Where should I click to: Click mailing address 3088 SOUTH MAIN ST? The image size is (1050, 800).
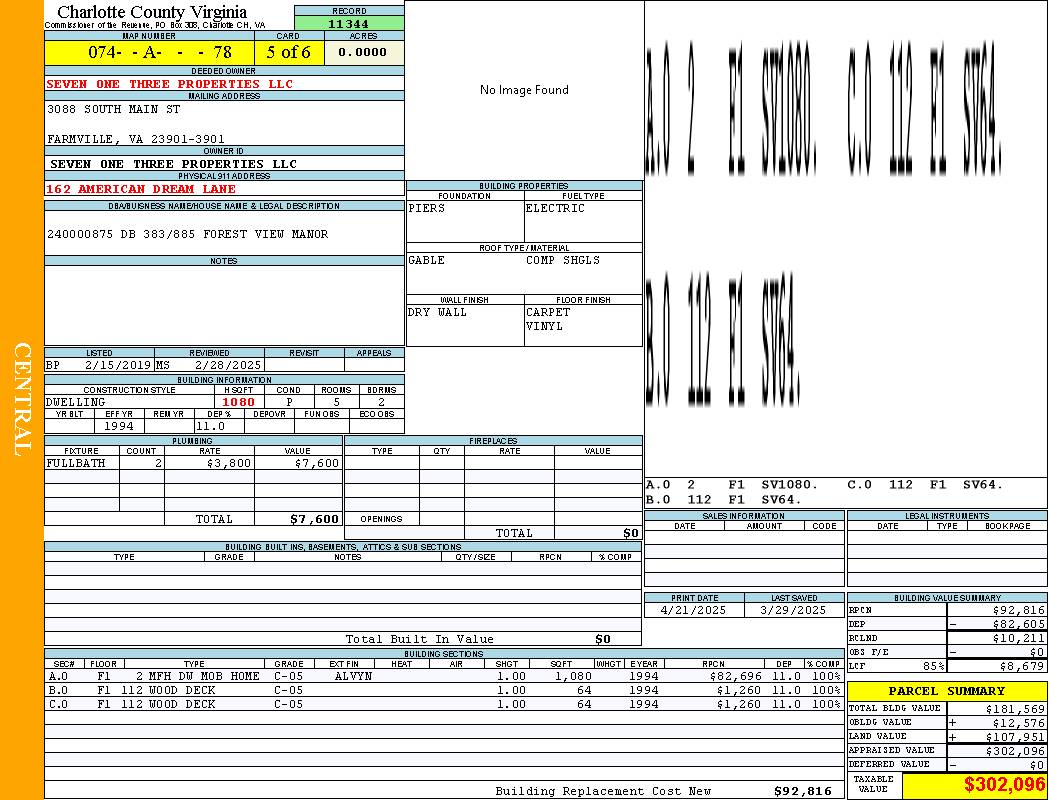(x=113, y=108)
